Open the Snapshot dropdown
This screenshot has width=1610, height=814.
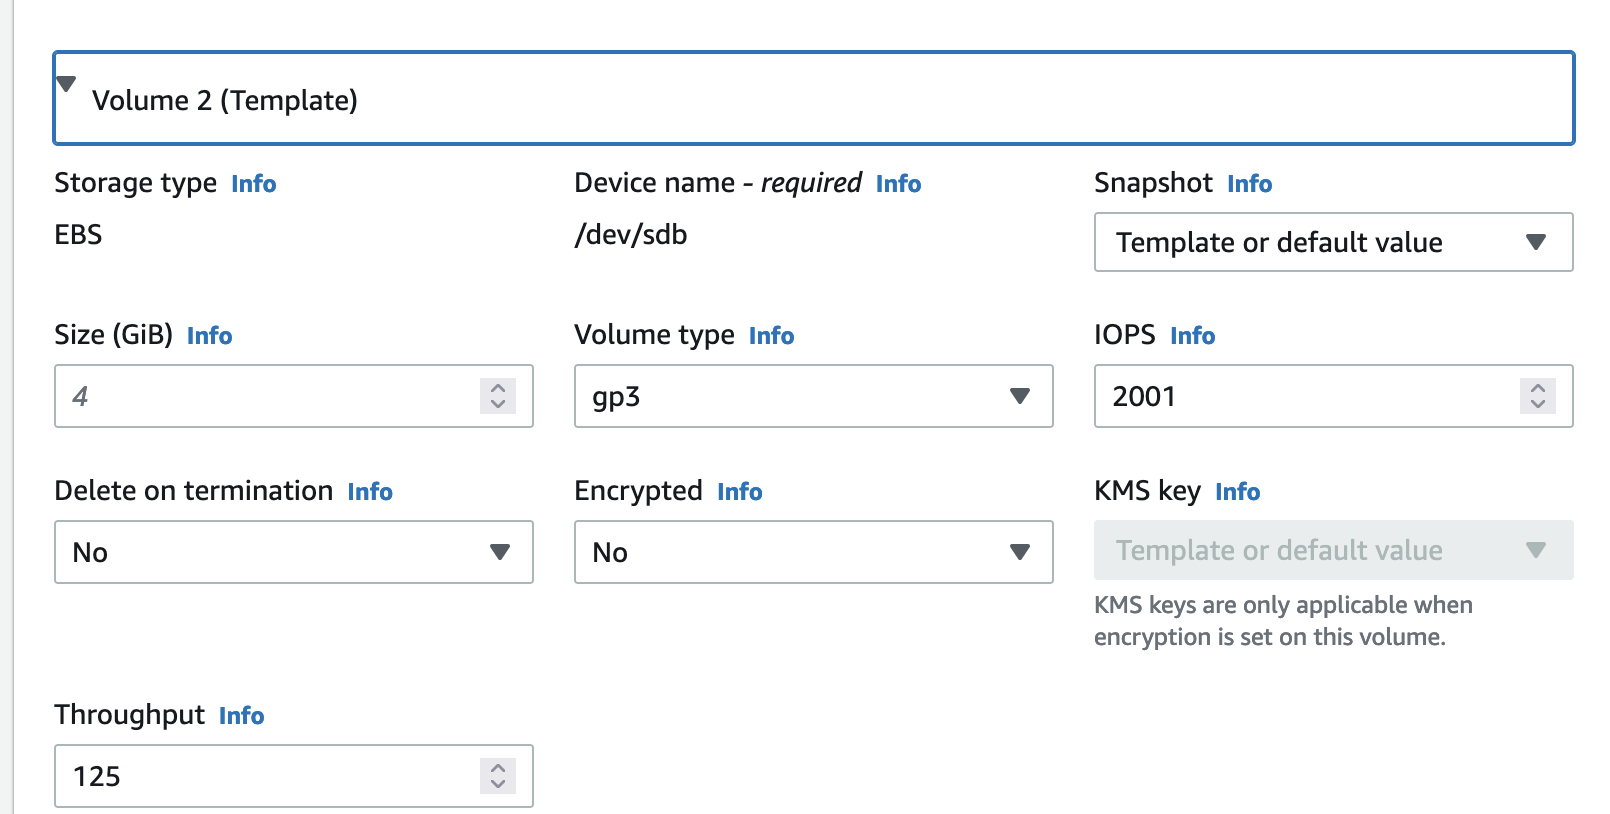click(1333, 242)
